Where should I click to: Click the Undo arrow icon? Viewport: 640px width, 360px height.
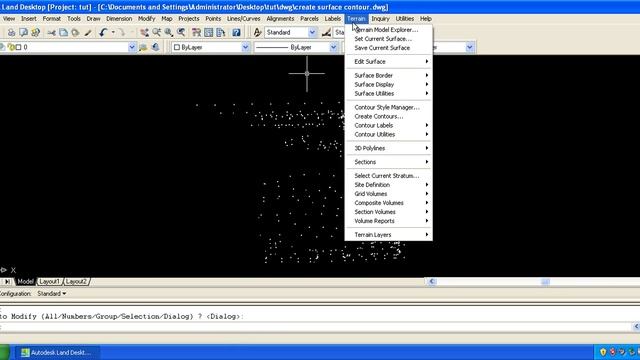click(x=103, y=33)
